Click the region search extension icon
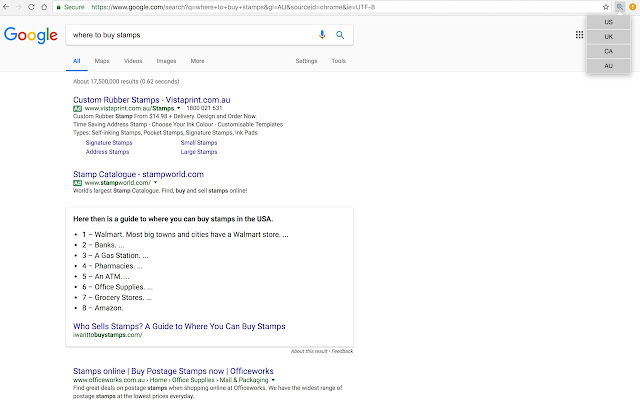The image size is (640, 400). (x=620, y=7)
